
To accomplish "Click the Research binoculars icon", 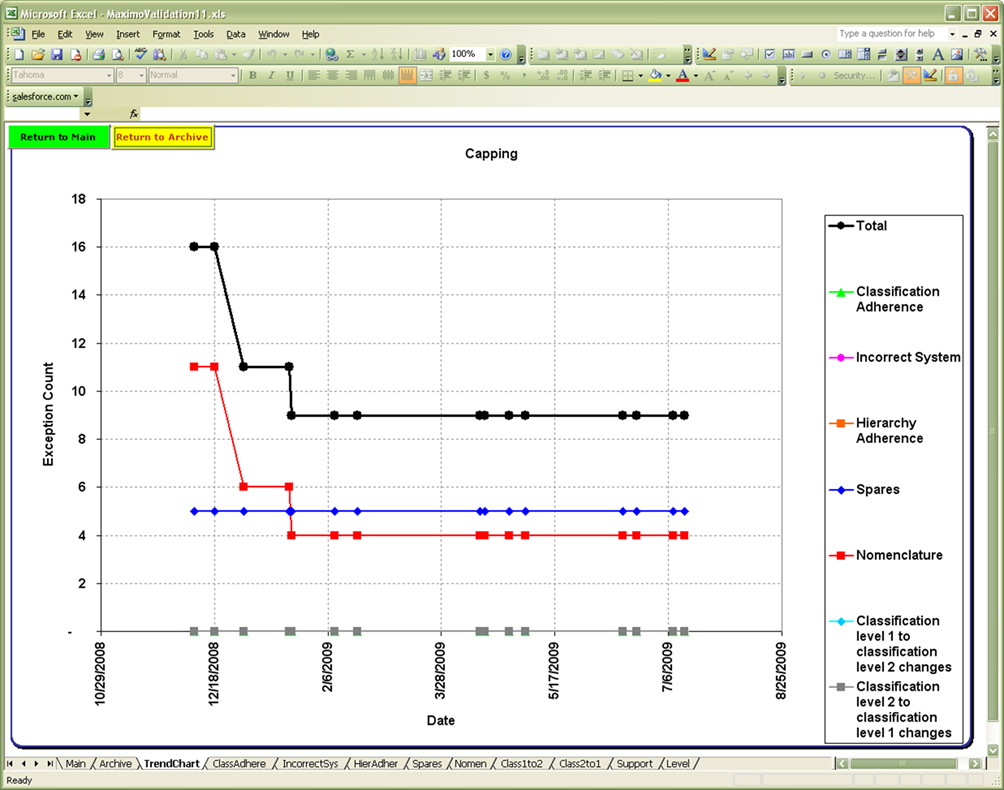I will [159, 54].
